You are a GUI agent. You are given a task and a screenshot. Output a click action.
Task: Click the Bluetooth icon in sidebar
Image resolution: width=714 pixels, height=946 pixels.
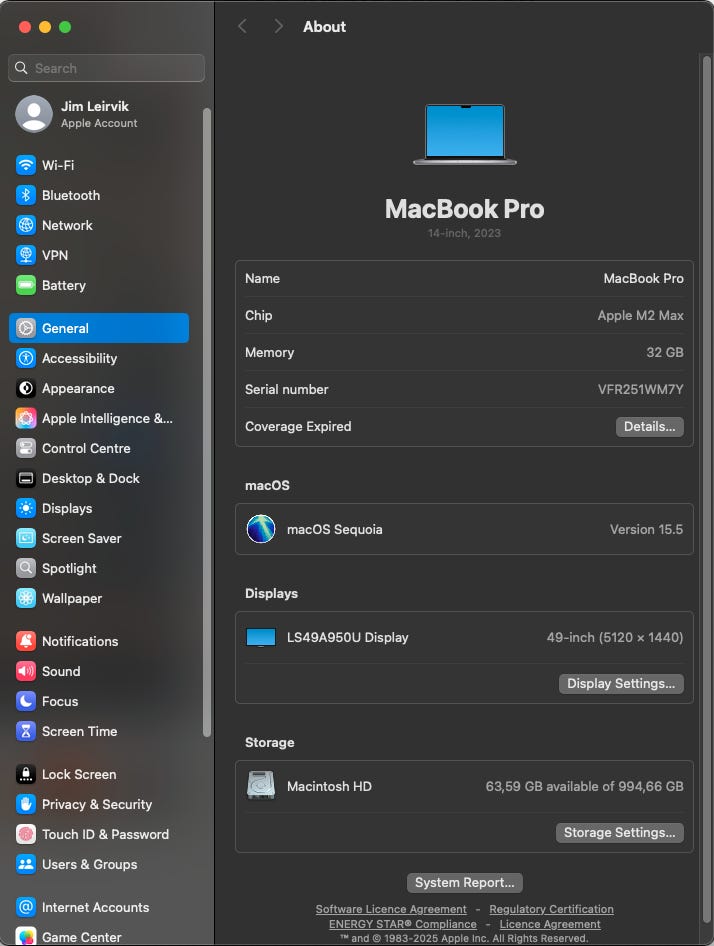click(x=25, y=195)
